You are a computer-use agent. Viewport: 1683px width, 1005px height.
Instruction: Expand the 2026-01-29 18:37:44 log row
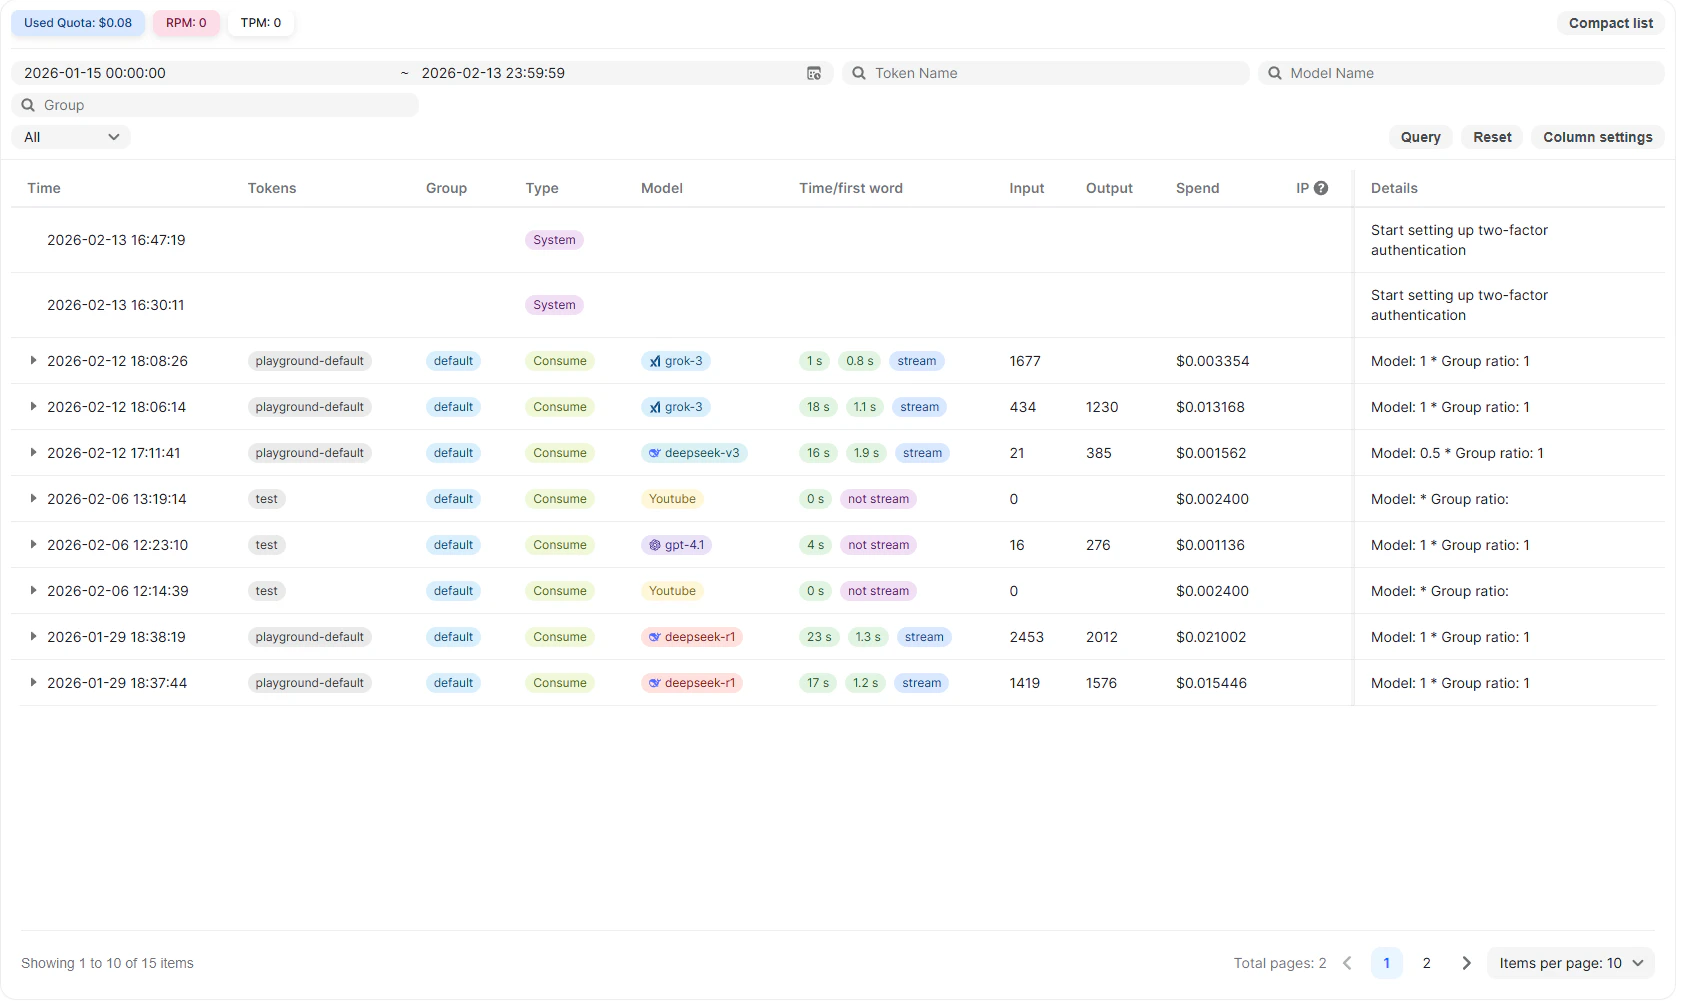(33, 683)
